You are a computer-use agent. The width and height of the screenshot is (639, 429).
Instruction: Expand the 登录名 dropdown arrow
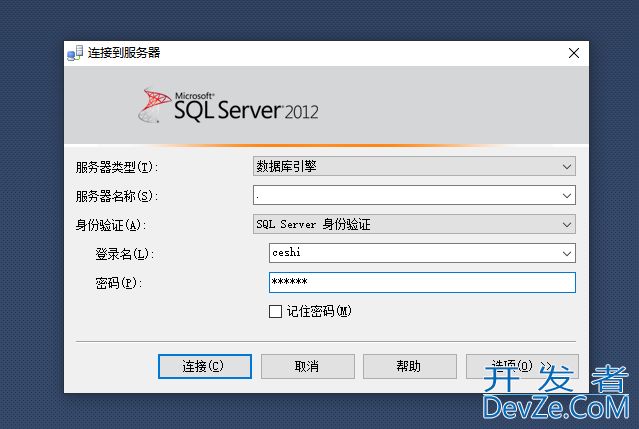point(566,253)
